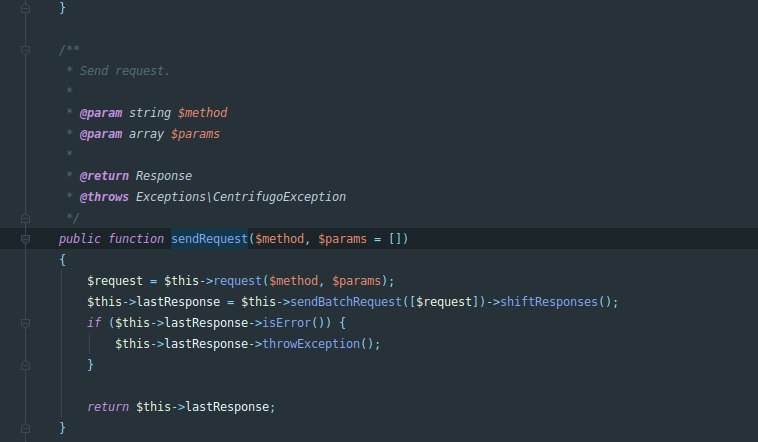Click the @throws tag
This screenshot has height=442, width=758.
tap(104, 197)
